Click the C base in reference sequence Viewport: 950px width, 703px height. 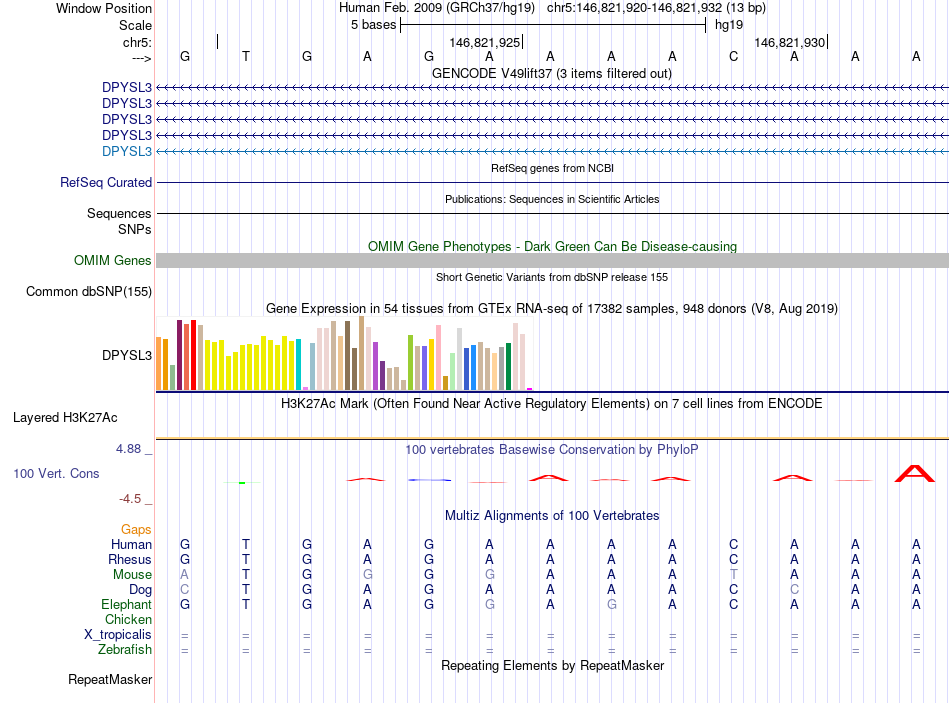click(x=733, y=56)
